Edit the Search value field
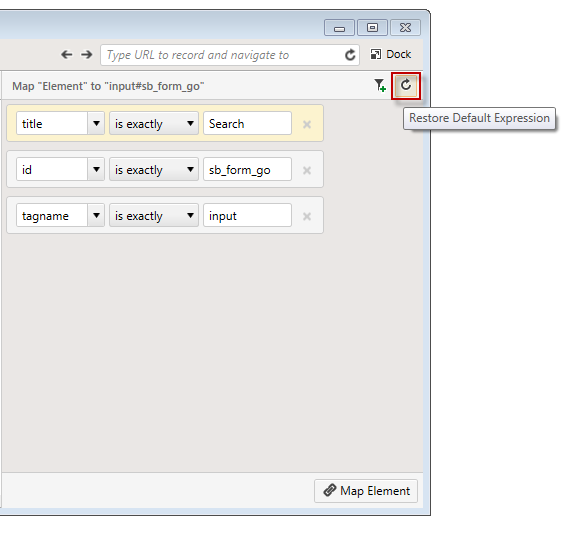The width and height of the screenshot is (580, 550). [x=247, y=123]
